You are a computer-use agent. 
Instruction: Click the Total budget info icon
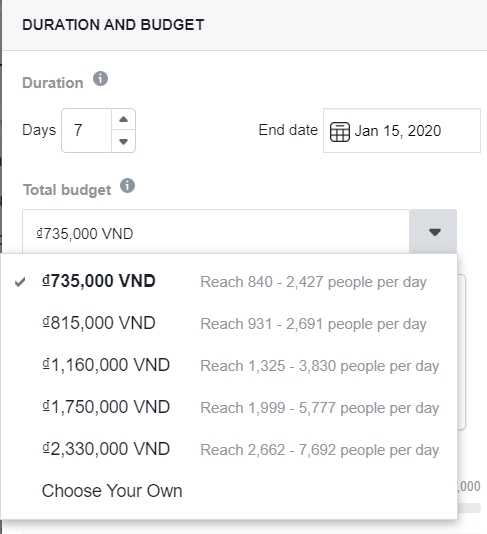pyautogui.click(x=127, y=186)
